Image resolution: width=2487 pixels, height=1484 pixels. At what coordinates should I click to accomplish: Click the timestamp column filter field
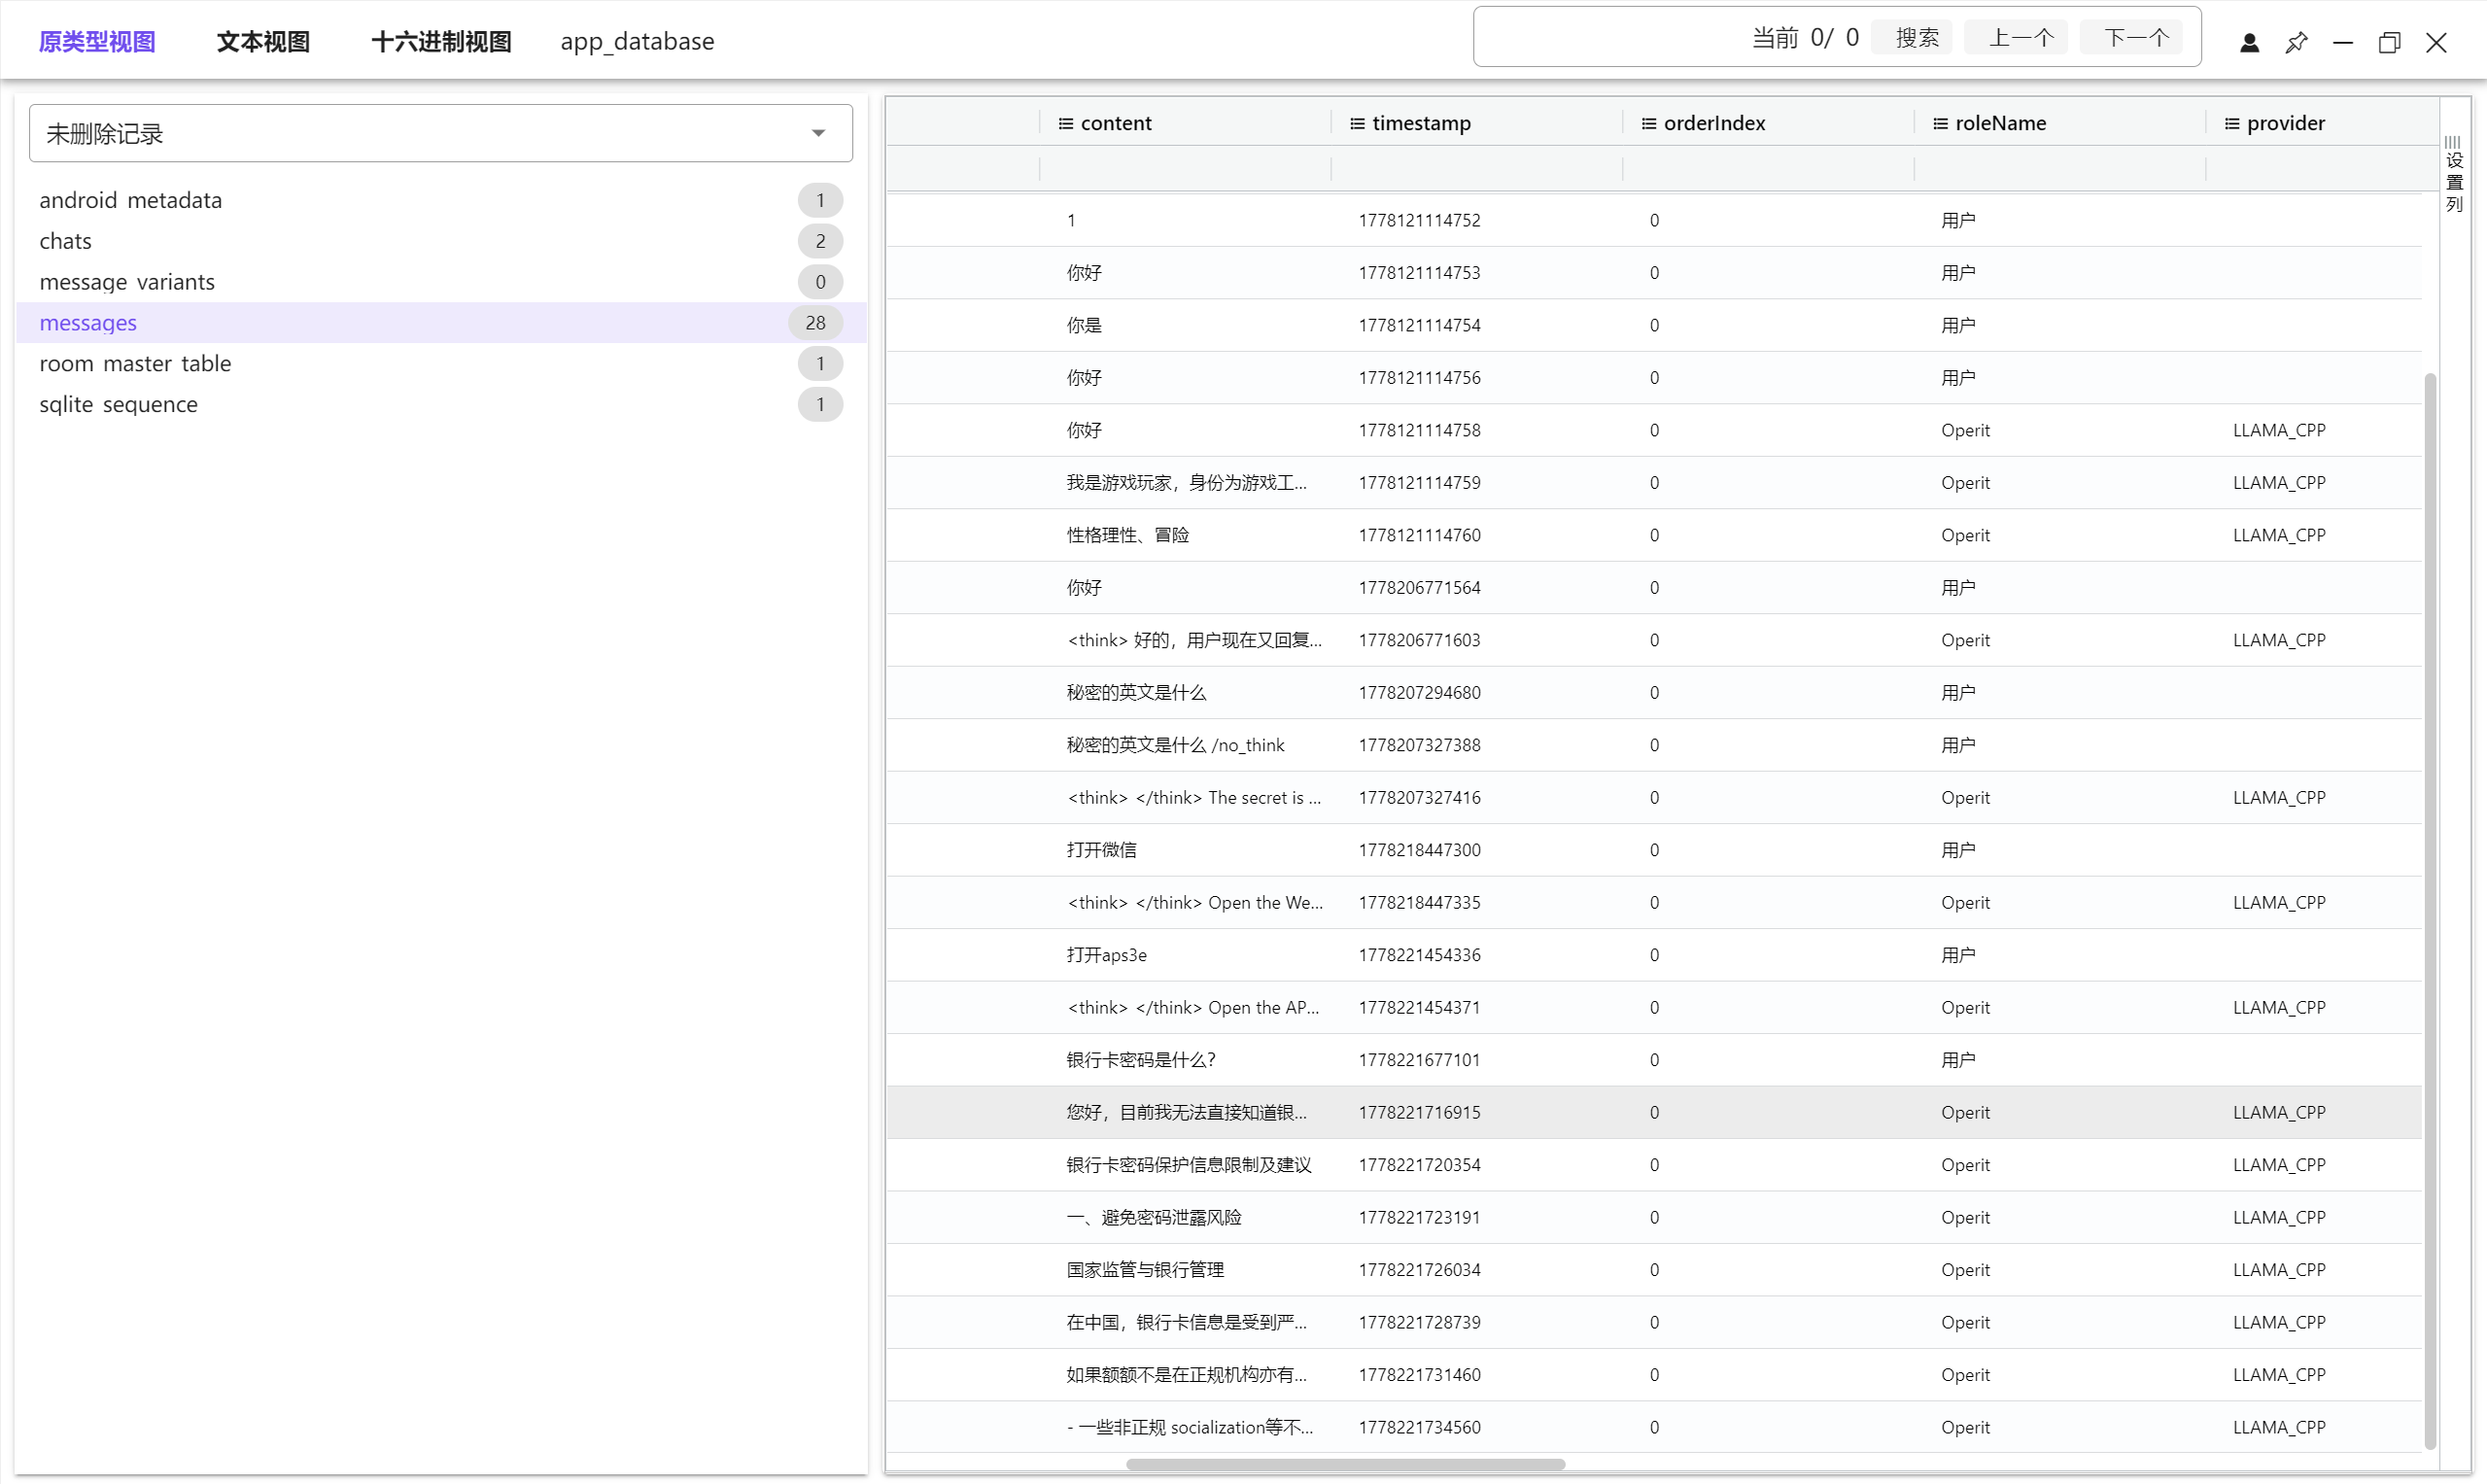(x=1476, y=168)
